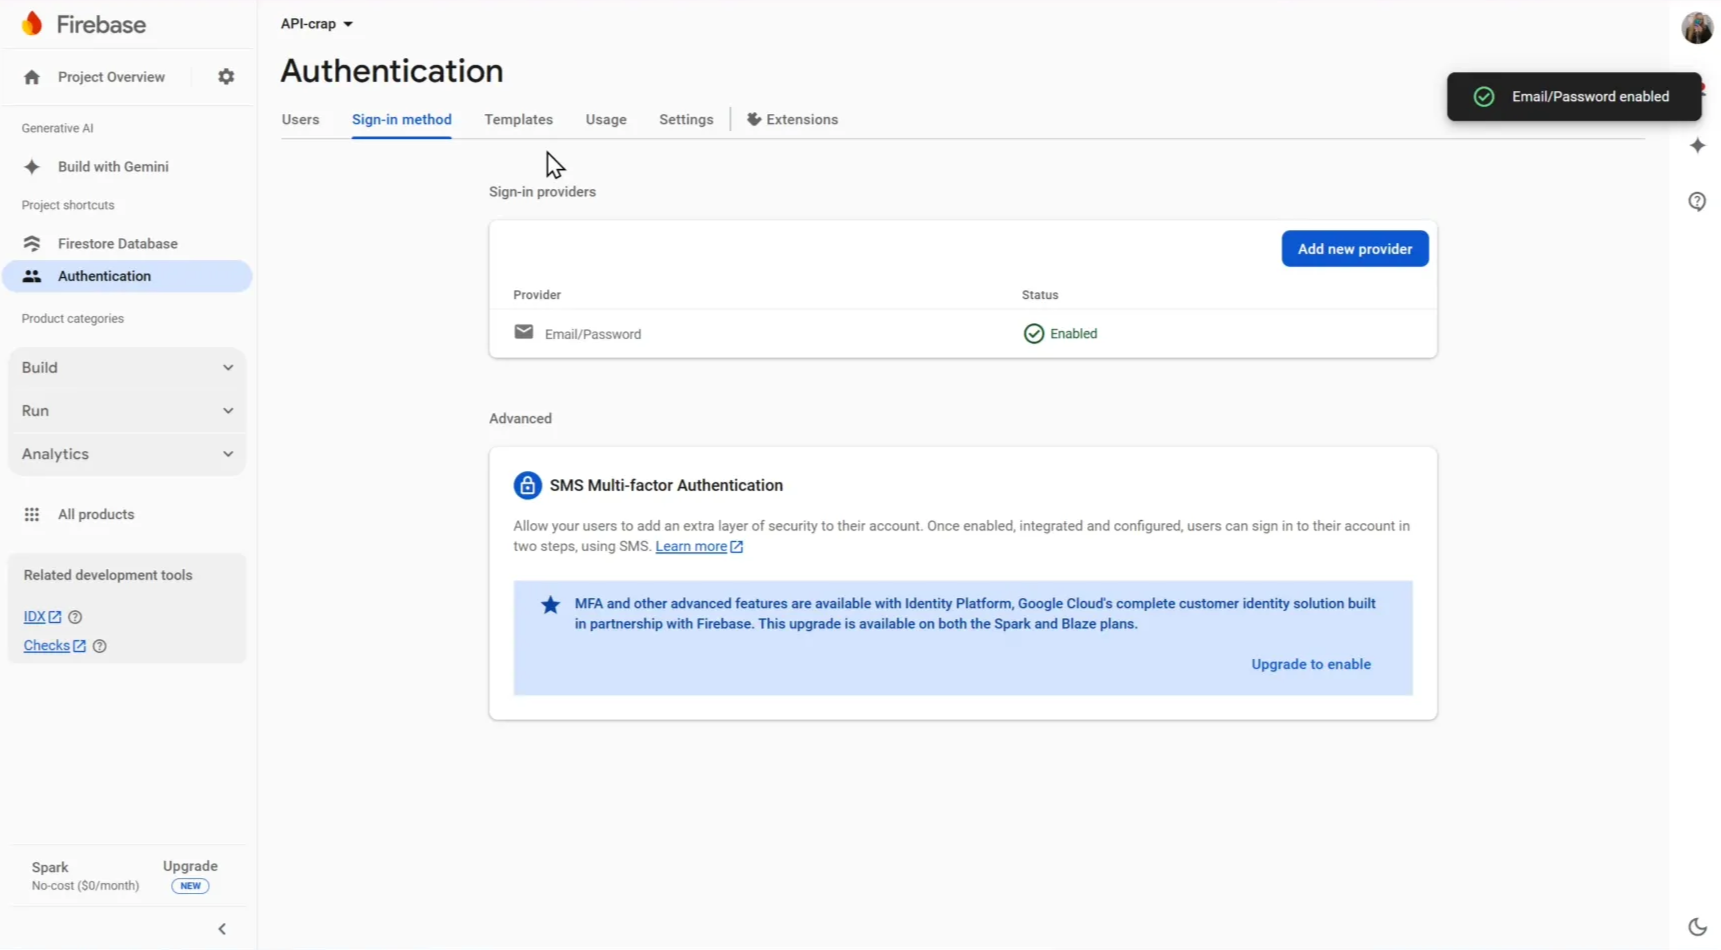Select the Sign-in method tab
This screenshot has width=1721, height=950.
coord(401,119)
